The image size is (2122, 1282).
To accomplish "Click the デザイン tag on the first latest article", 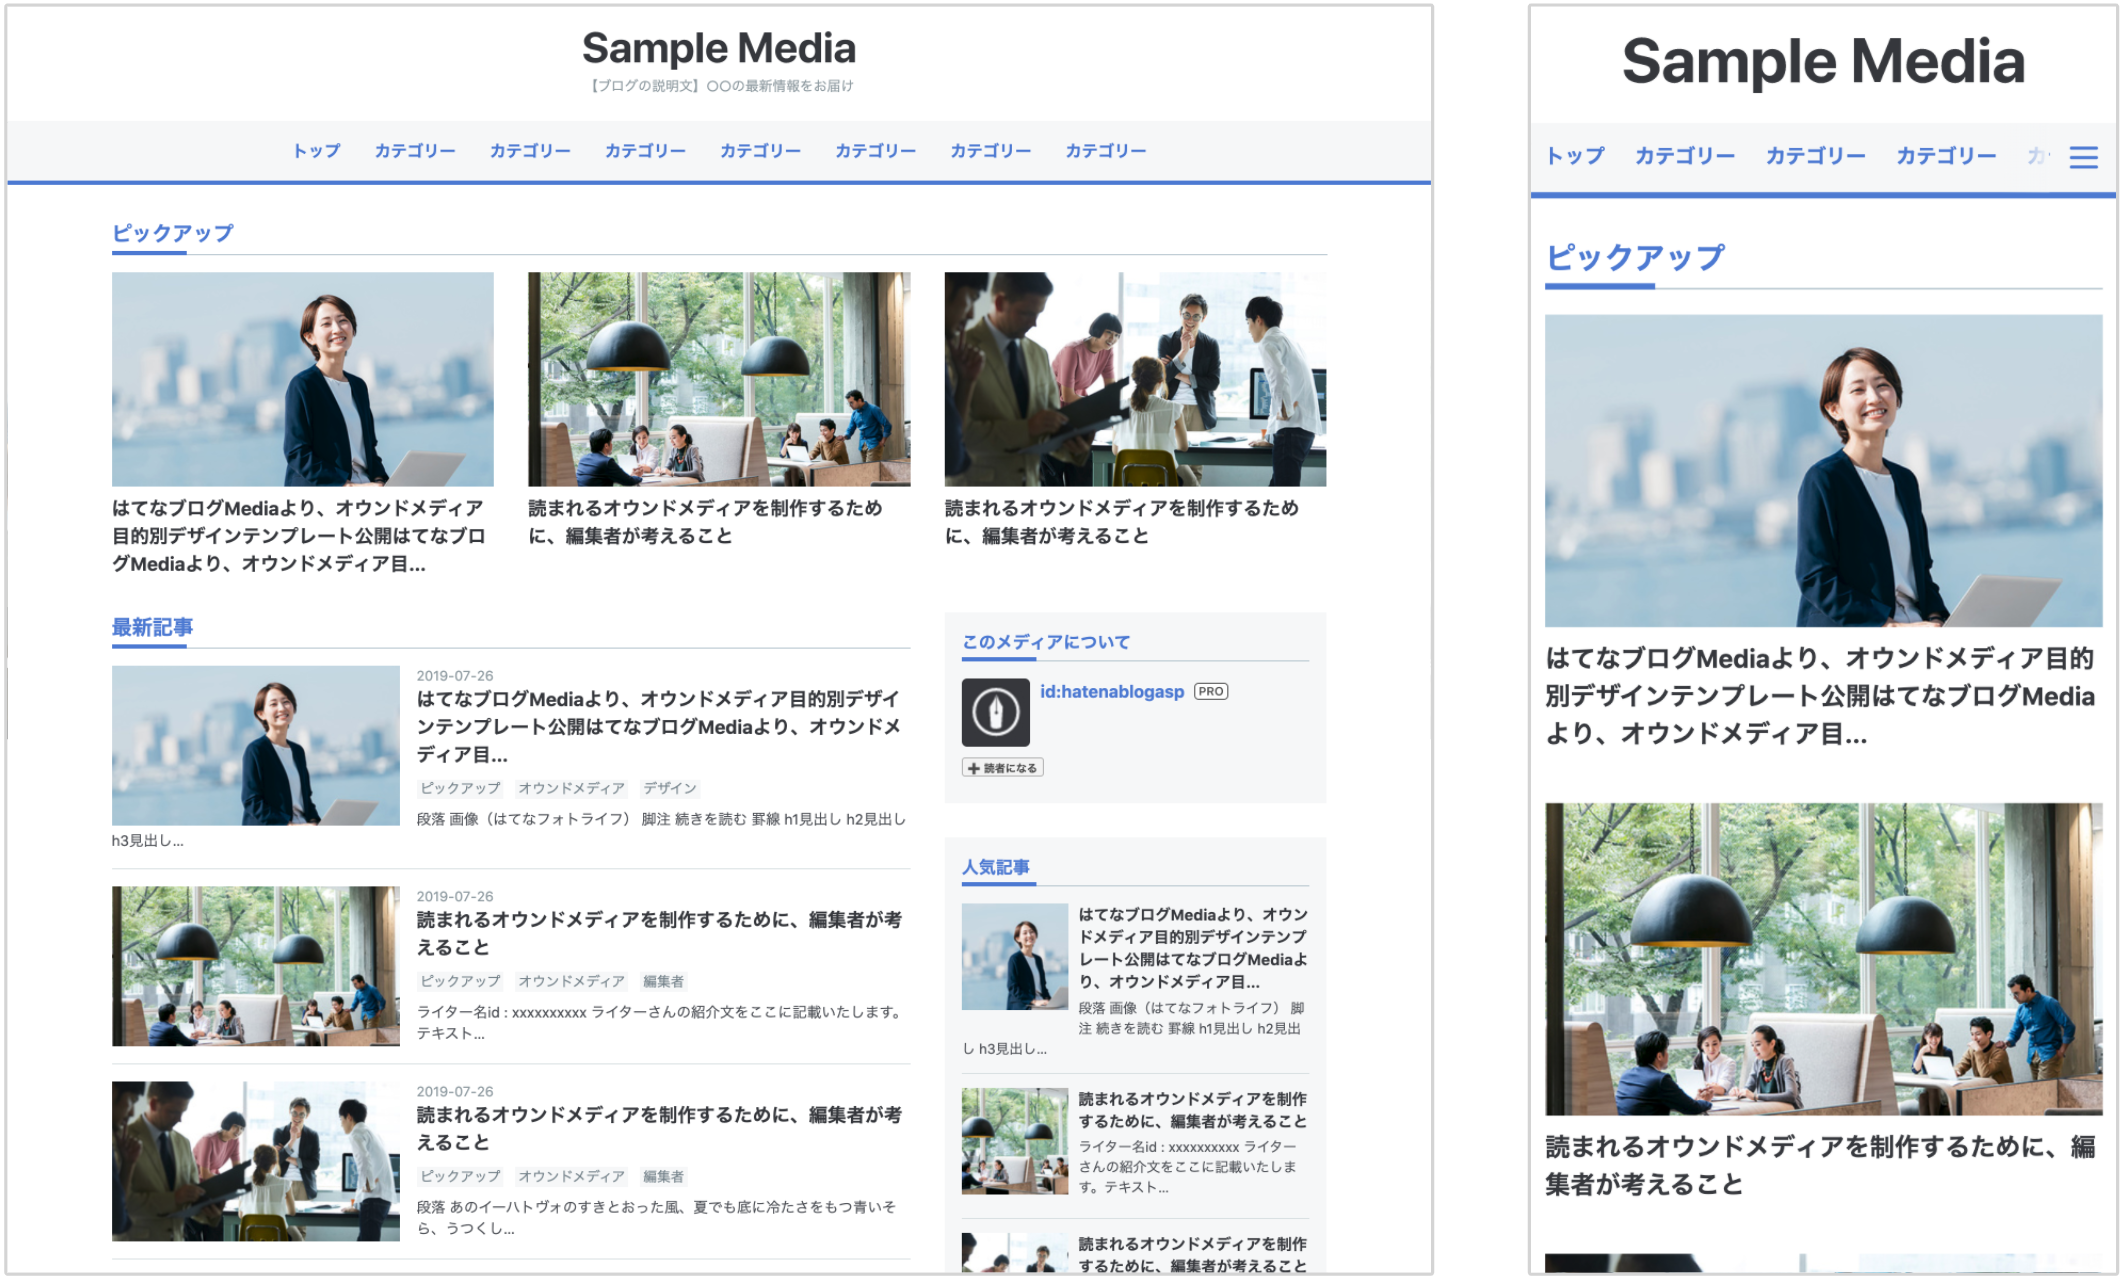I will 669,788.
